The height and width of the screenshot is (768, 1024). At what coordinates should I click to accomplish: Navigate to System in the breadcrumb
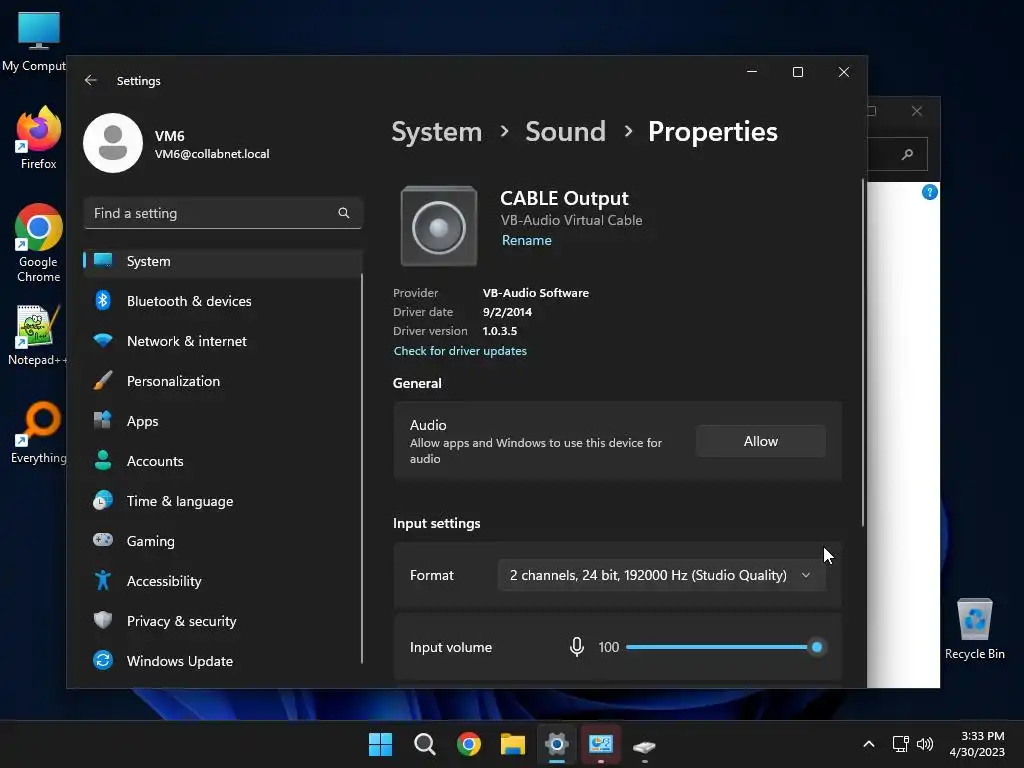coord(436,132)
